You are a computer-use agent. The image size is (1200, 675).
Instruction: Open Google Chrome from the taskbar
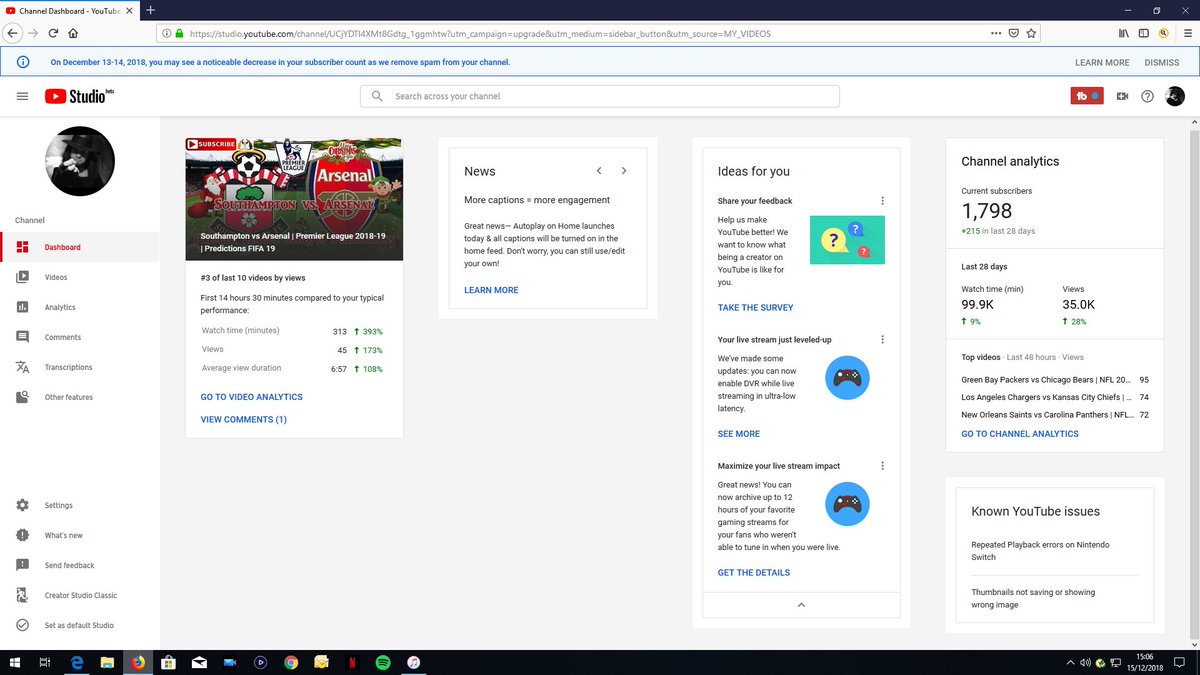[291, 662]
